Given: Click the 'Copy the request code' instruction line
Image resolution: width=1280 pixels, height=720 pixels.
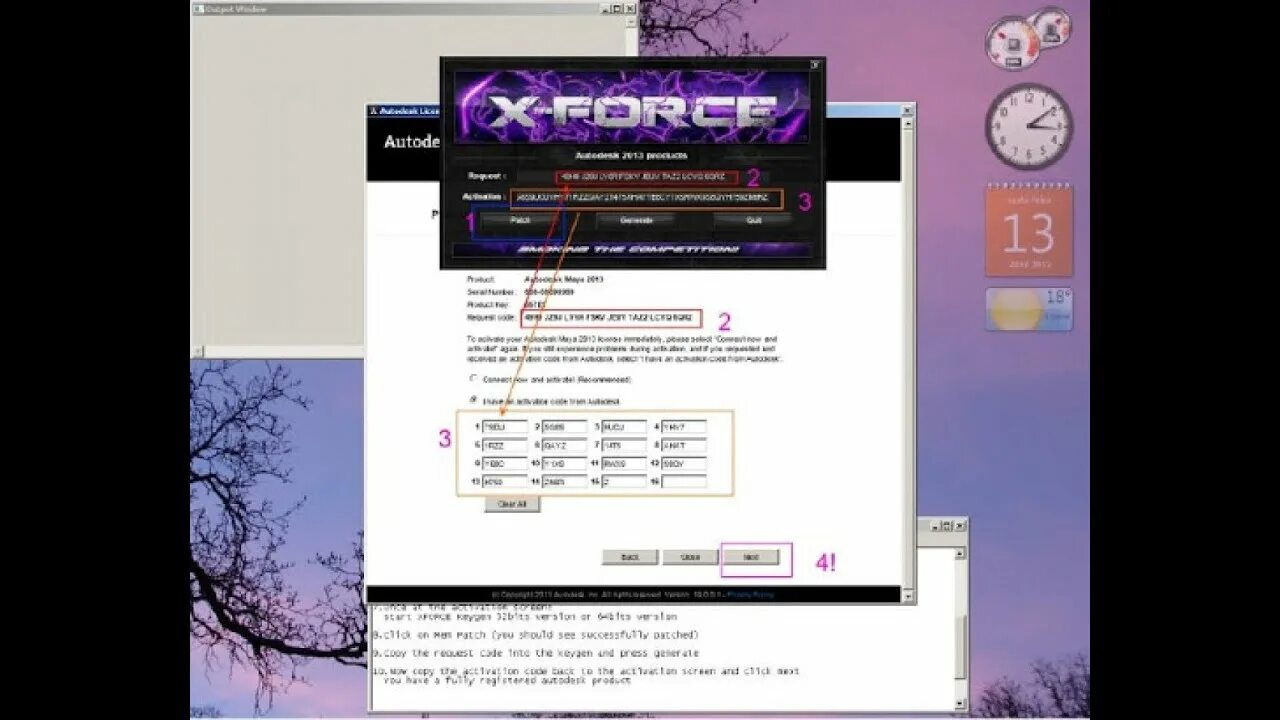Looking at the screenshot, I should (x=535, y=653).
